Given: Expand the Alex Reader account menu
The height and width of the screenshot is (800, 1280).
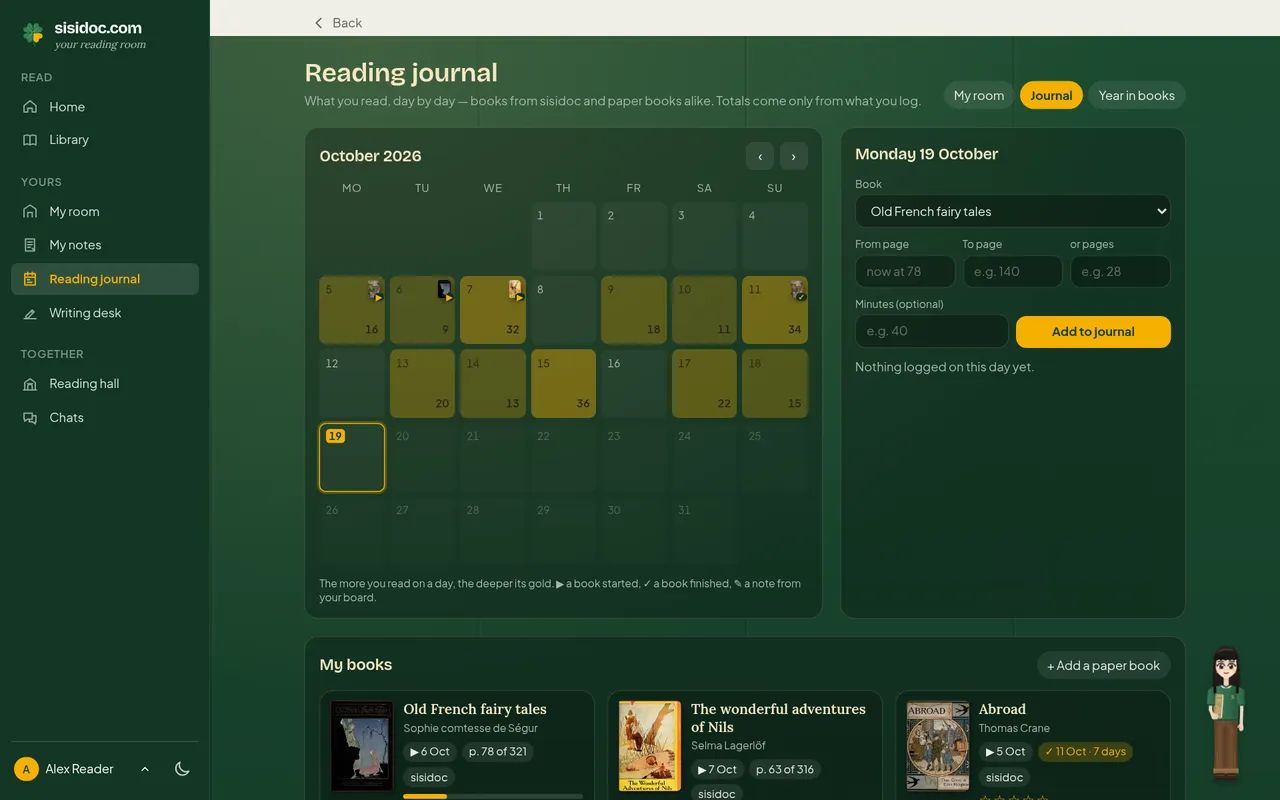Looking at the screenshot, I should (x=145, y=769).
